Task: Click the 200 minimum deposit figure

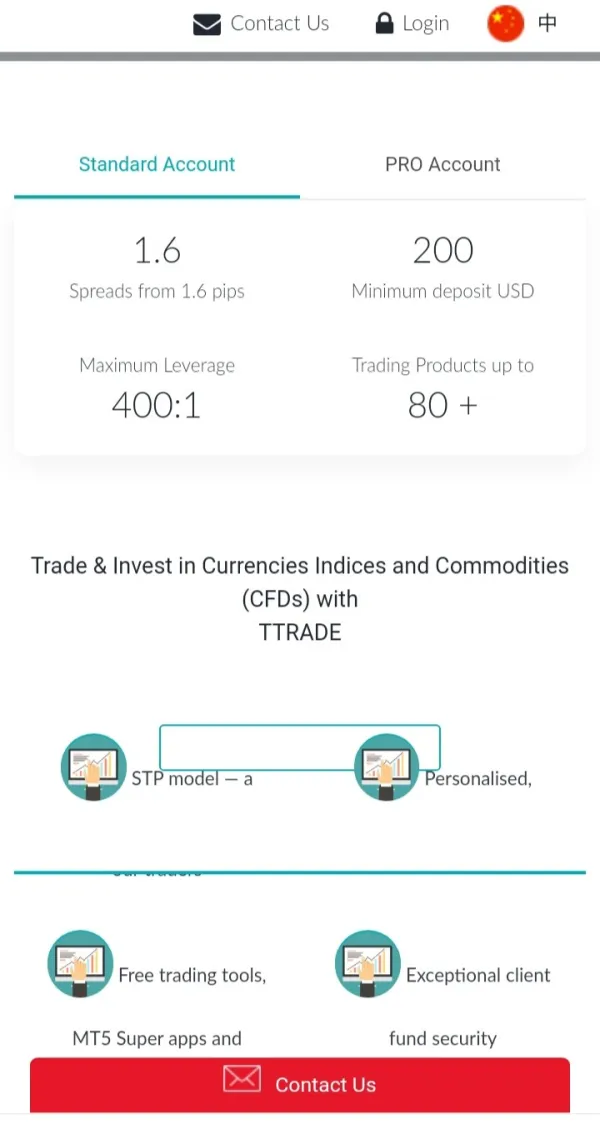Action: point(442,251)
